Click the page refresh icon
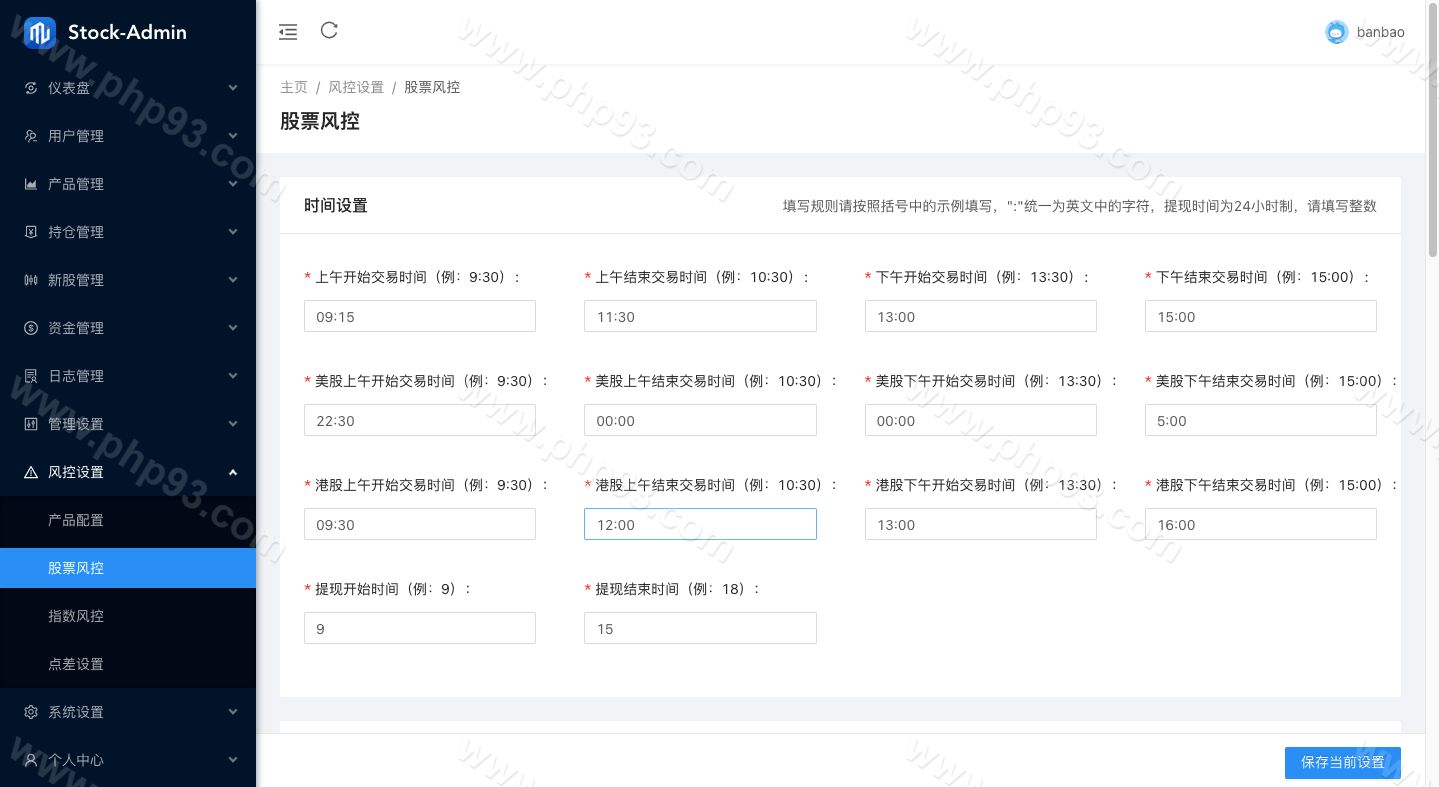Image resolution: width=1439 pixels, height=787 pixels. (x=329, y=31)
